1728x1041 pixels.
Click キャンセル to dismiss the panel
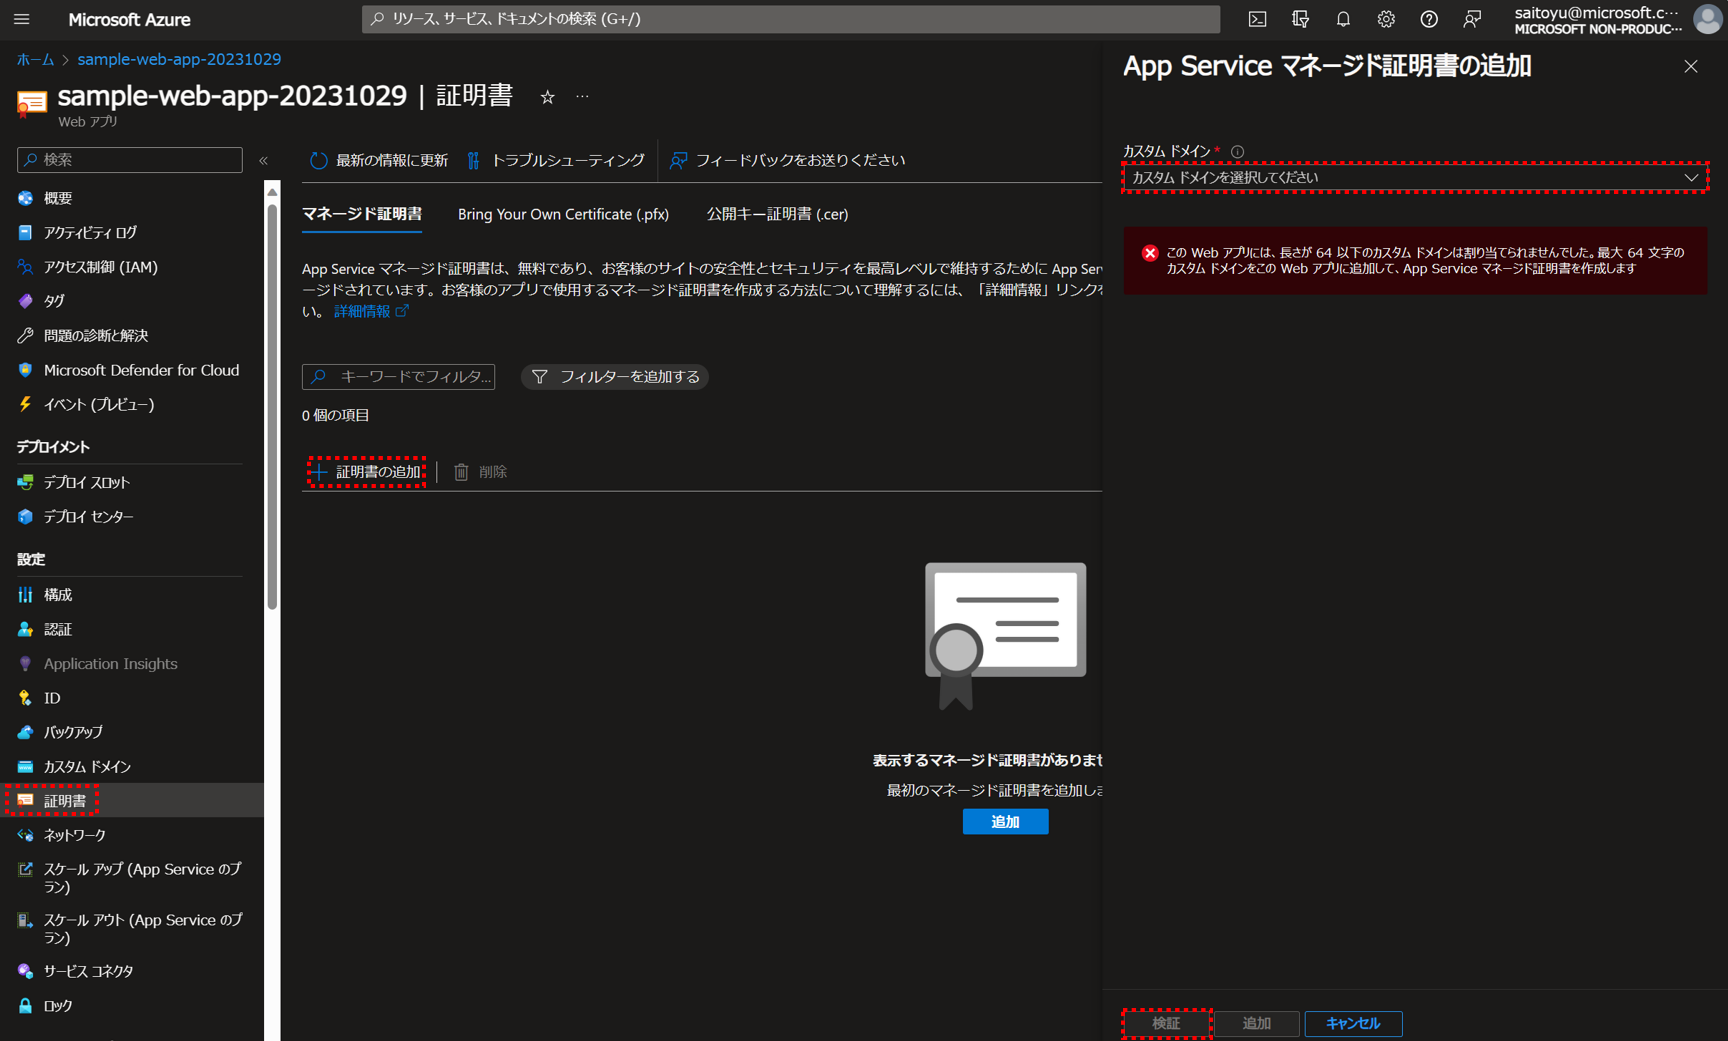point(1353,1023)
